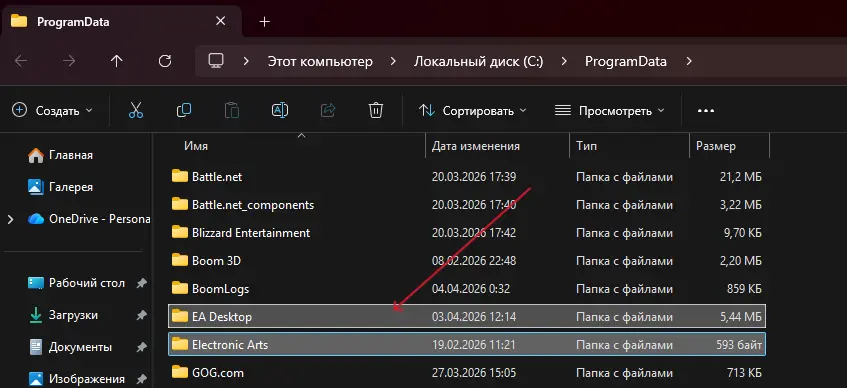Screen dimensions: 847x388
Task: Select the Battle.net folder name
Action: point(217,176)
